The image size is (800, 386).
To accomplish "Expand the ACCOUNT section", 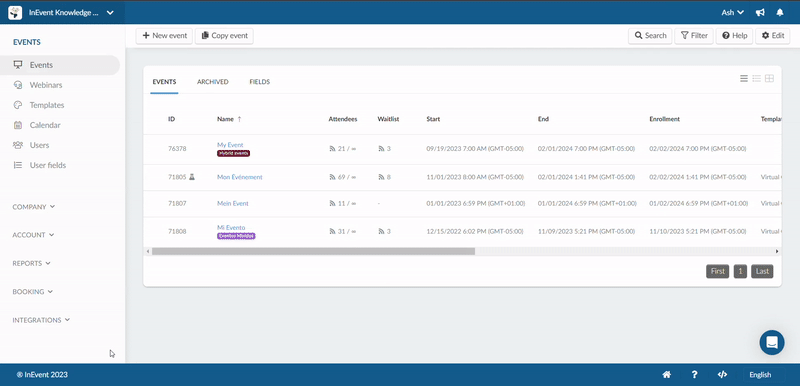I will coord(33,235).
